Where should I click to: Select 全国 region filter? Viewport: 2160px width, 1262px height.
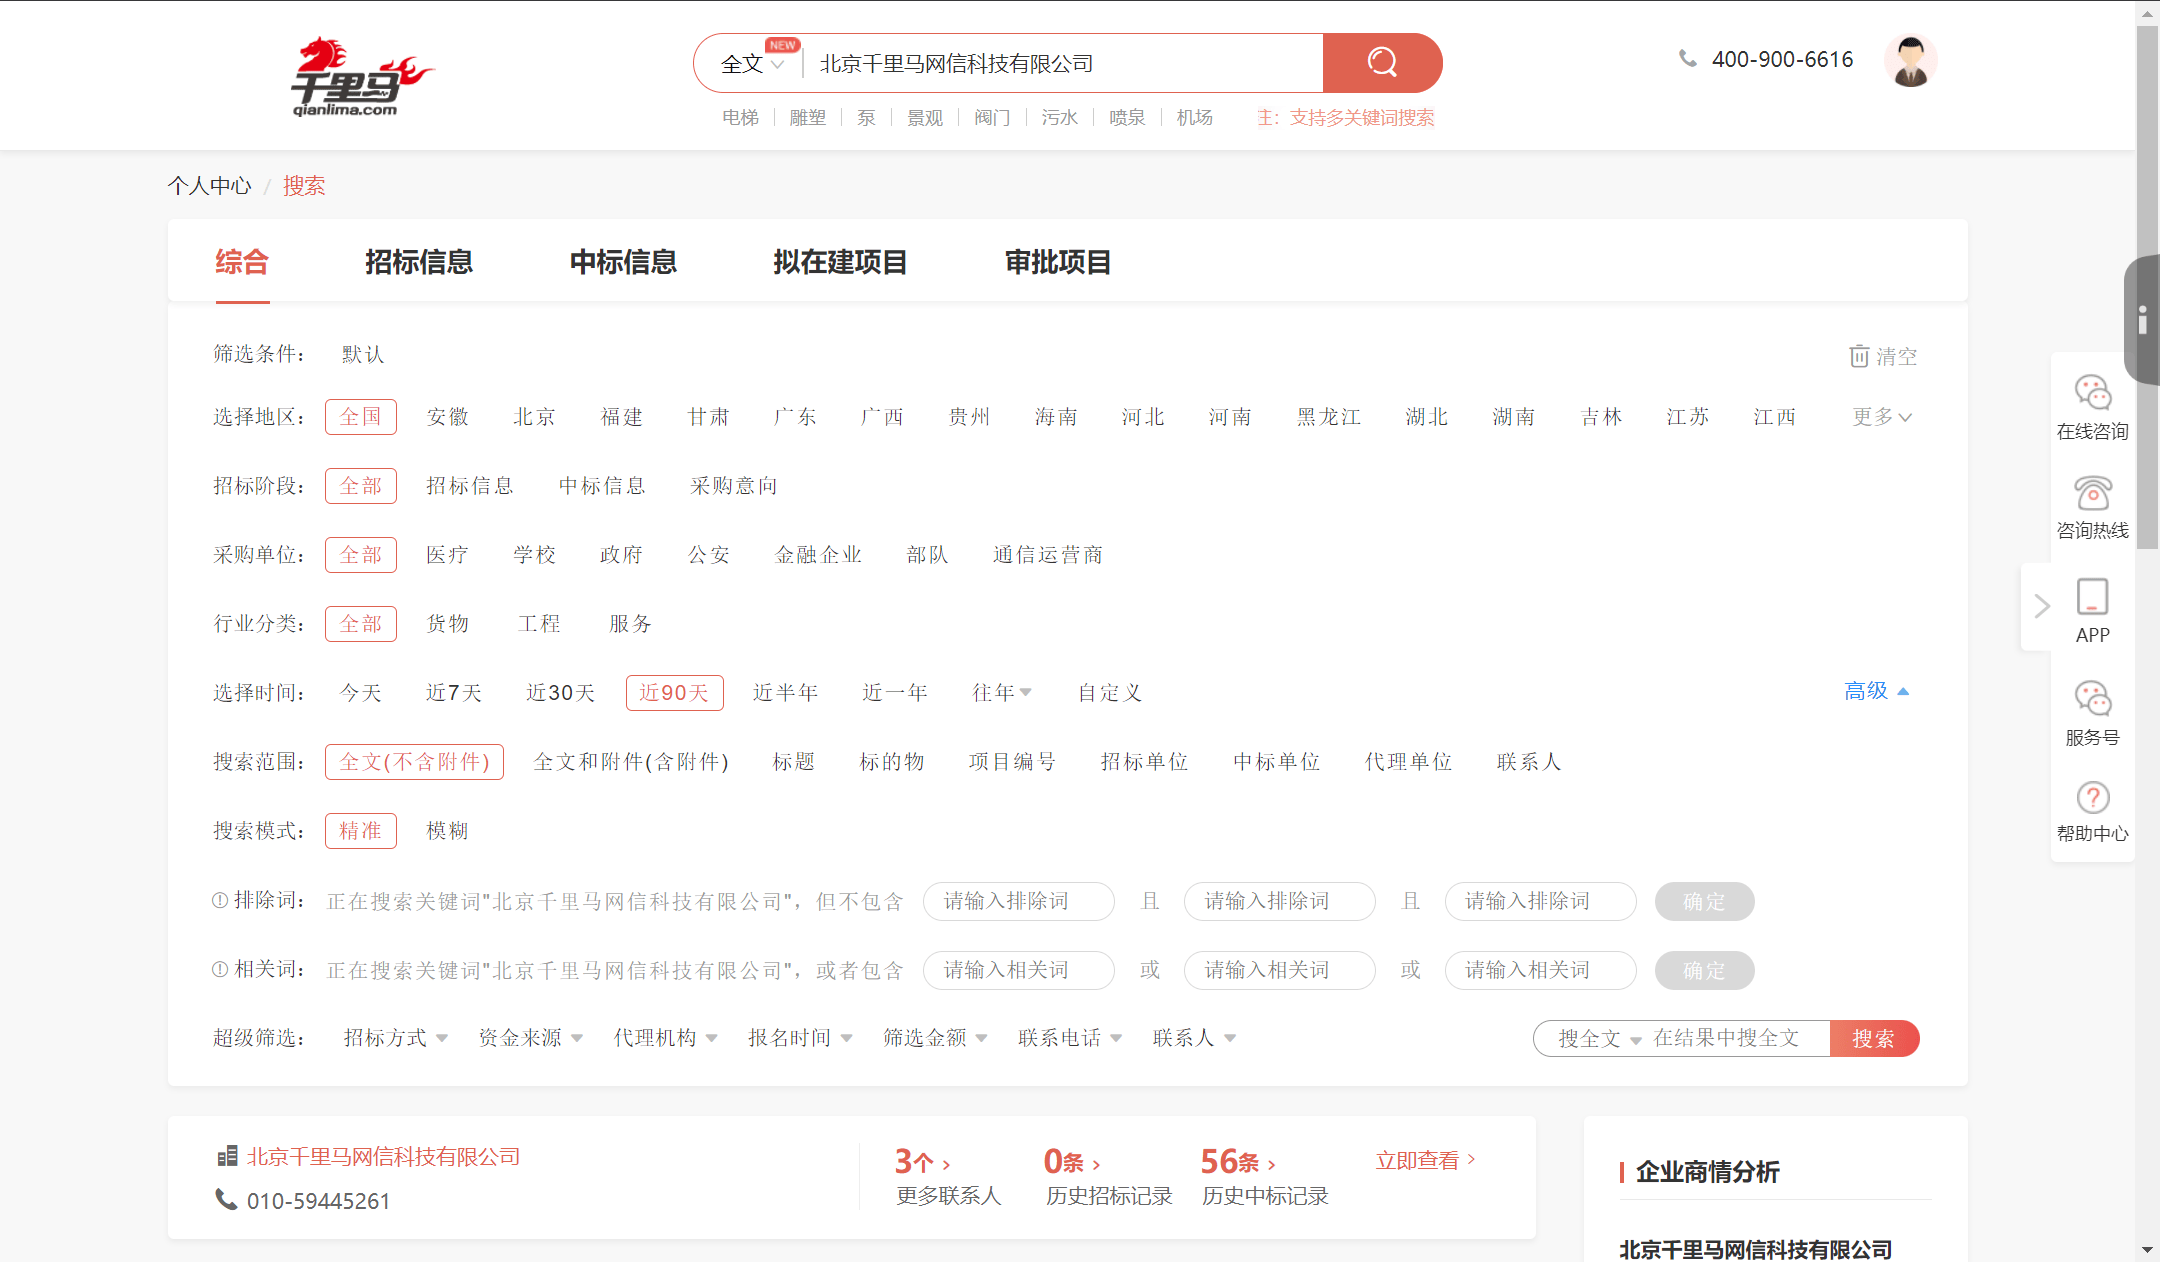[x=360, y=417]
